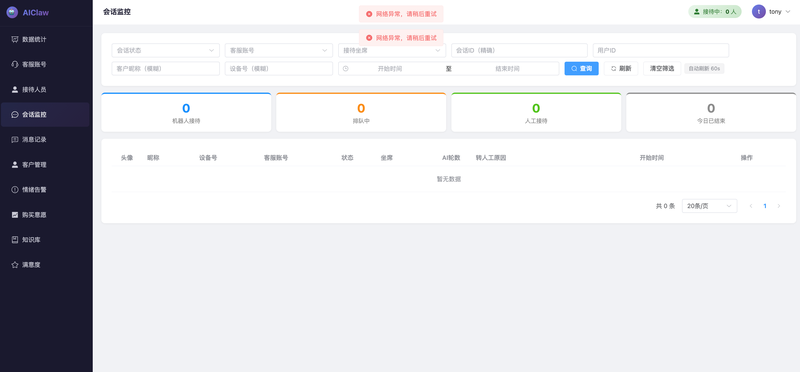The image size is (800, 372).
Task: Click the blue 查询 button
Action: coord(581,68)
